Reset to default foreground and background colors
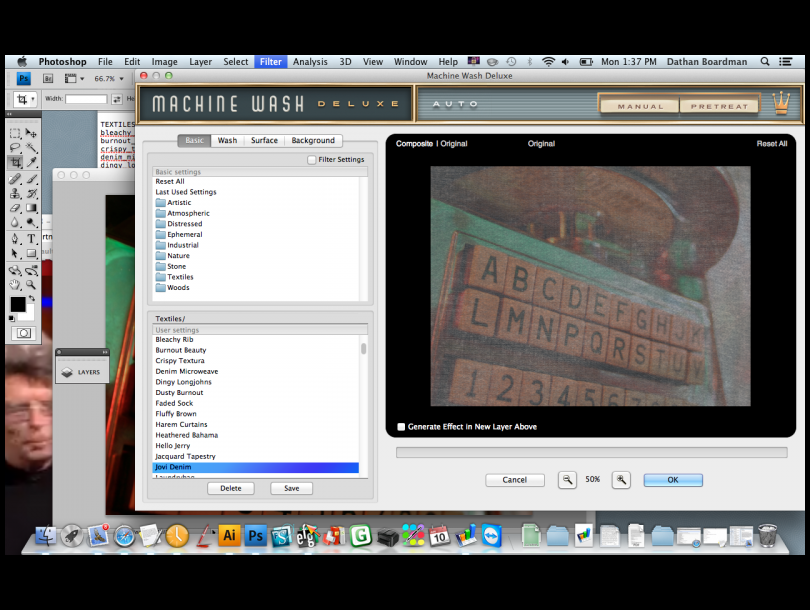Screen dimensions: 810x610 pyautogui.click(x=12, y=319)
